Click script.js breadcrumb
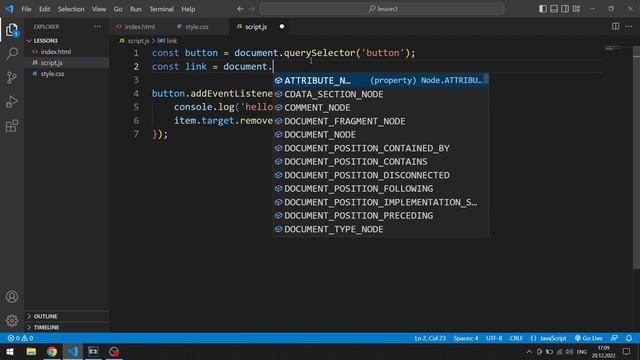 pos(138,41)
